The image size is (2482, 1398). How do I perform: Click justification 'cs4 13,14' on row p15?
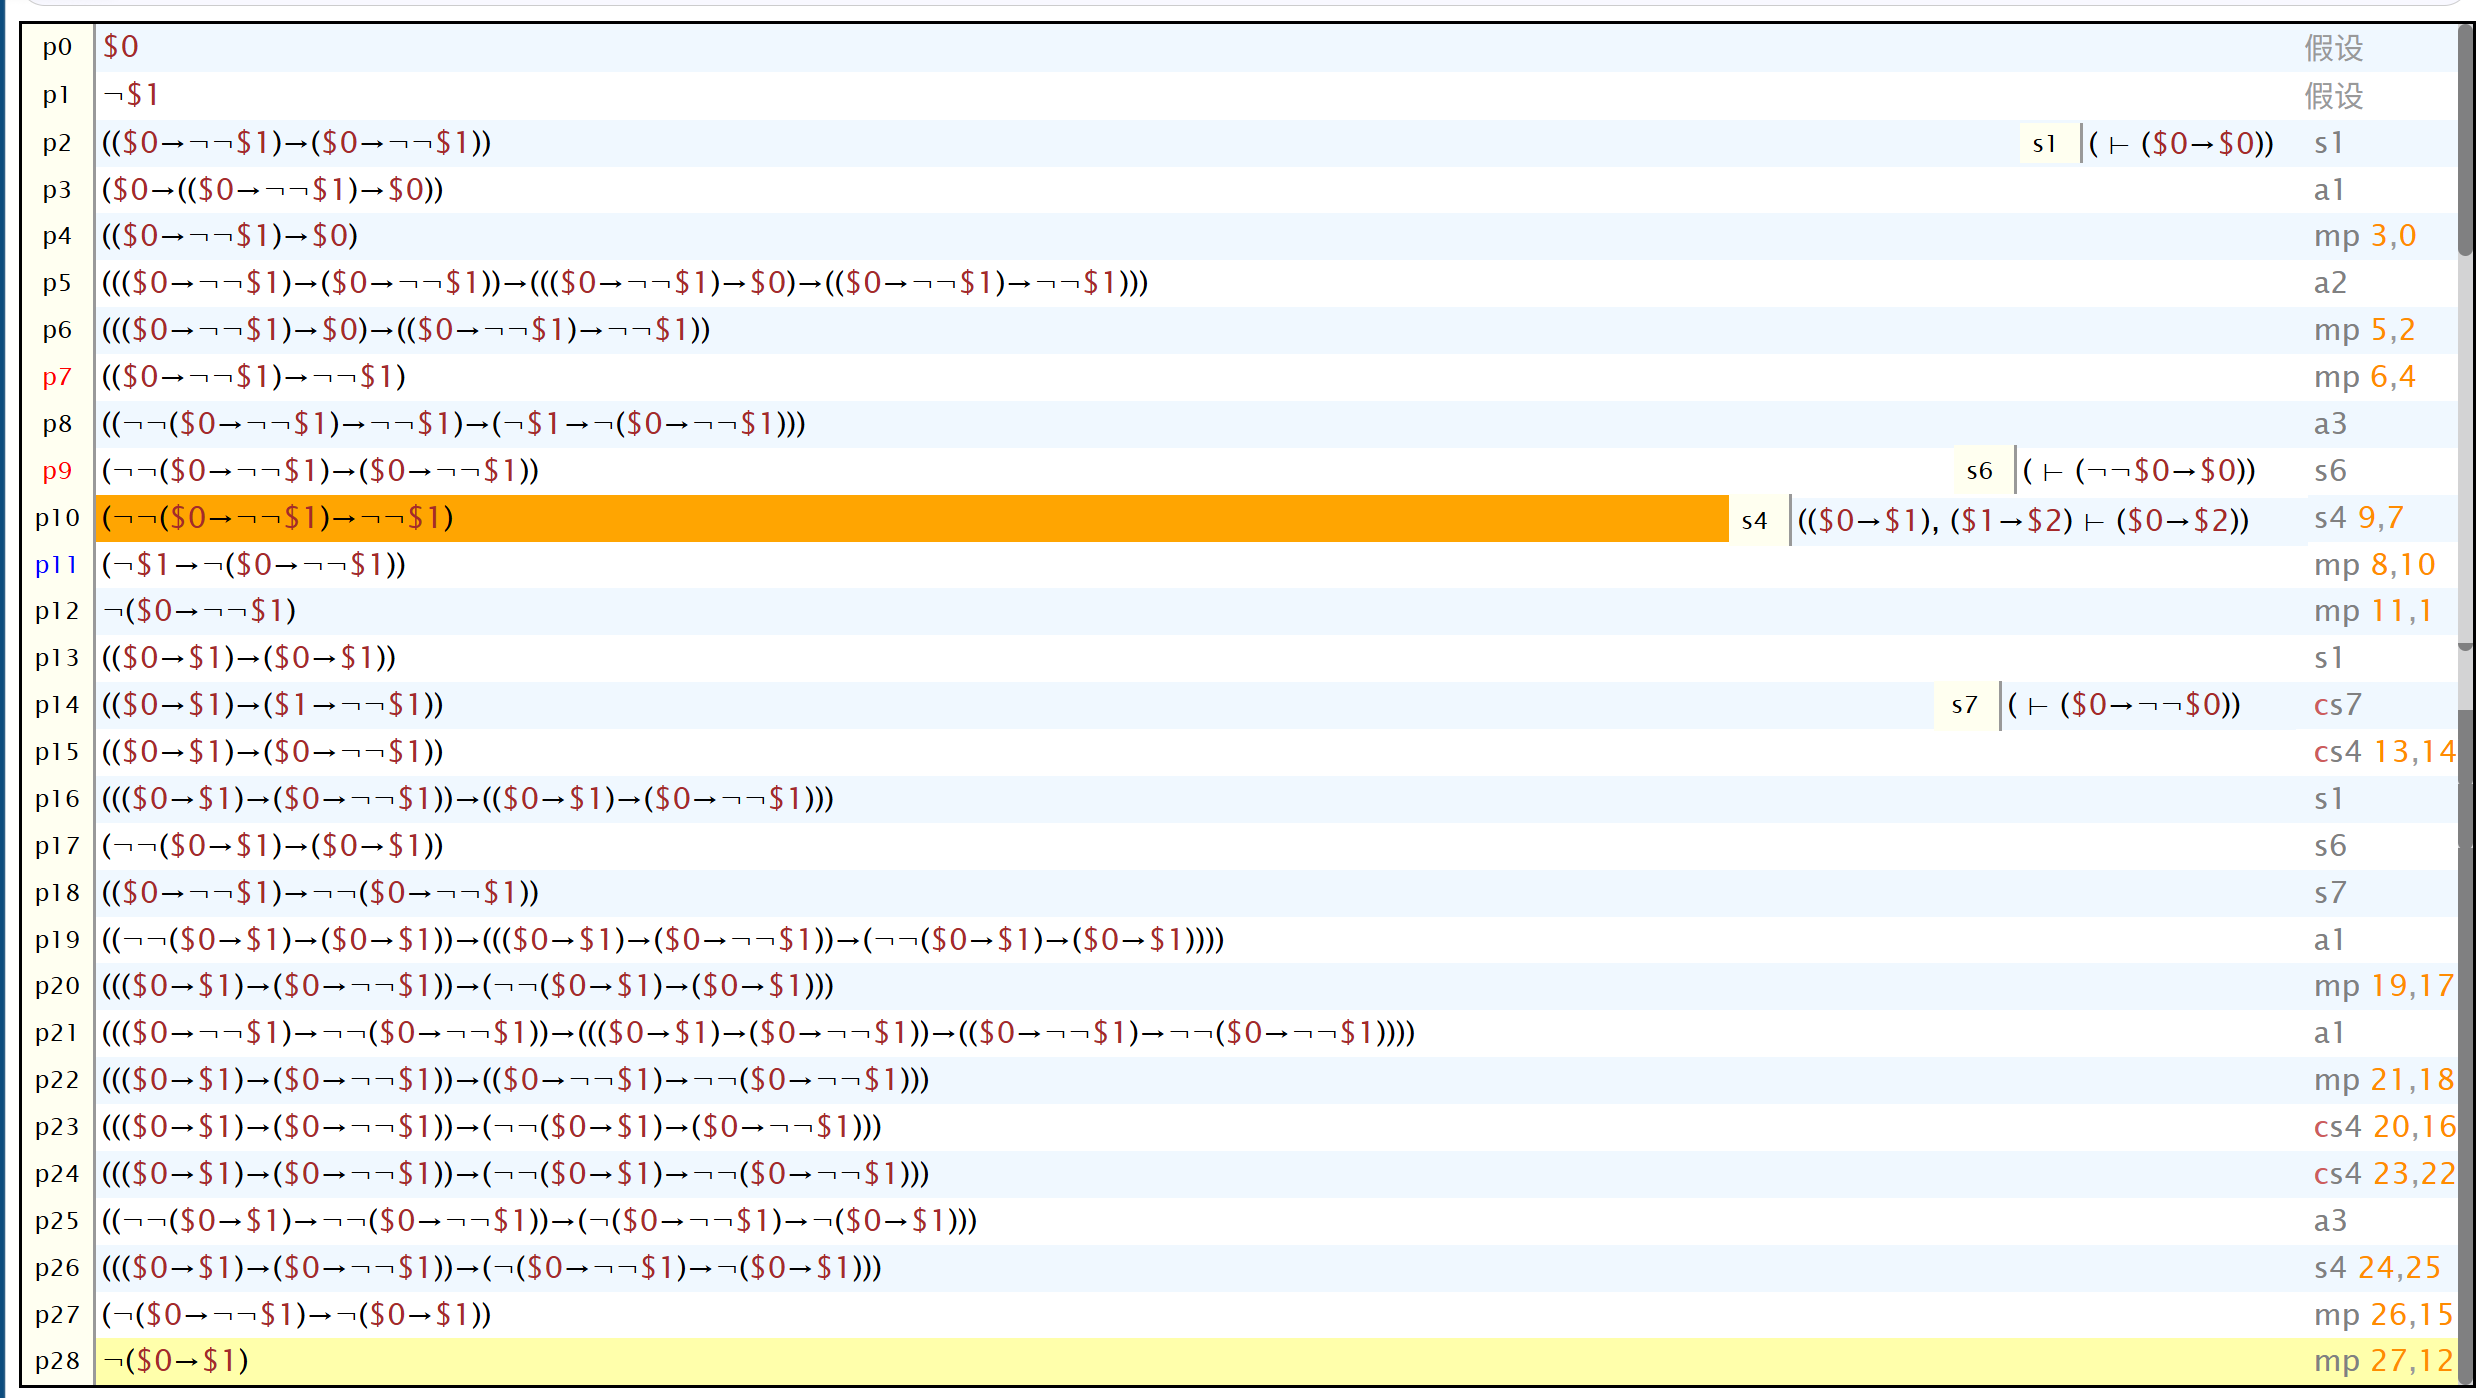2383,752
